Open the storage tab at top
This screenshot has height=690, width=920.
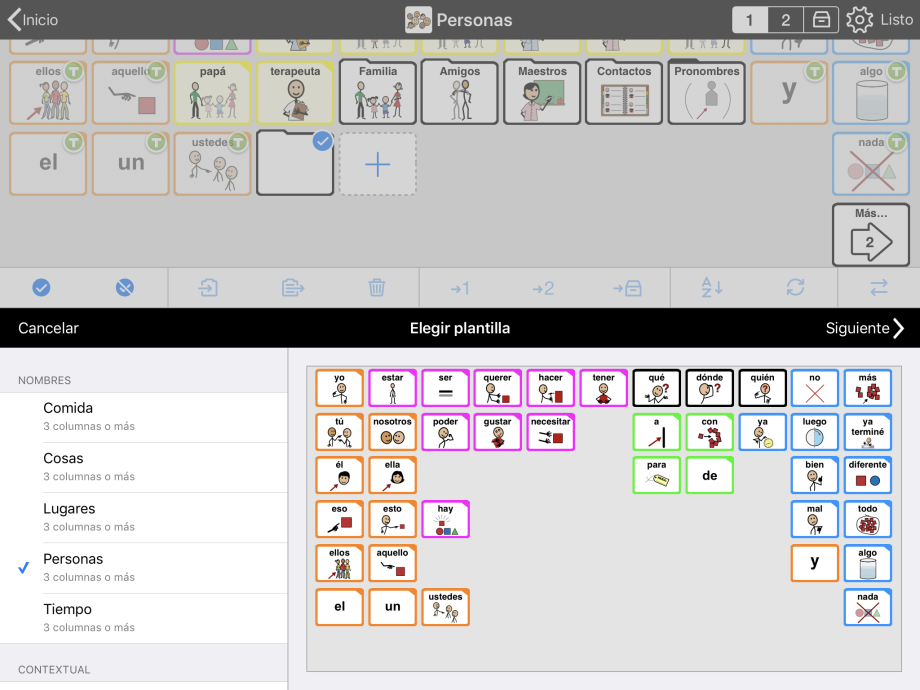(820, 20)
